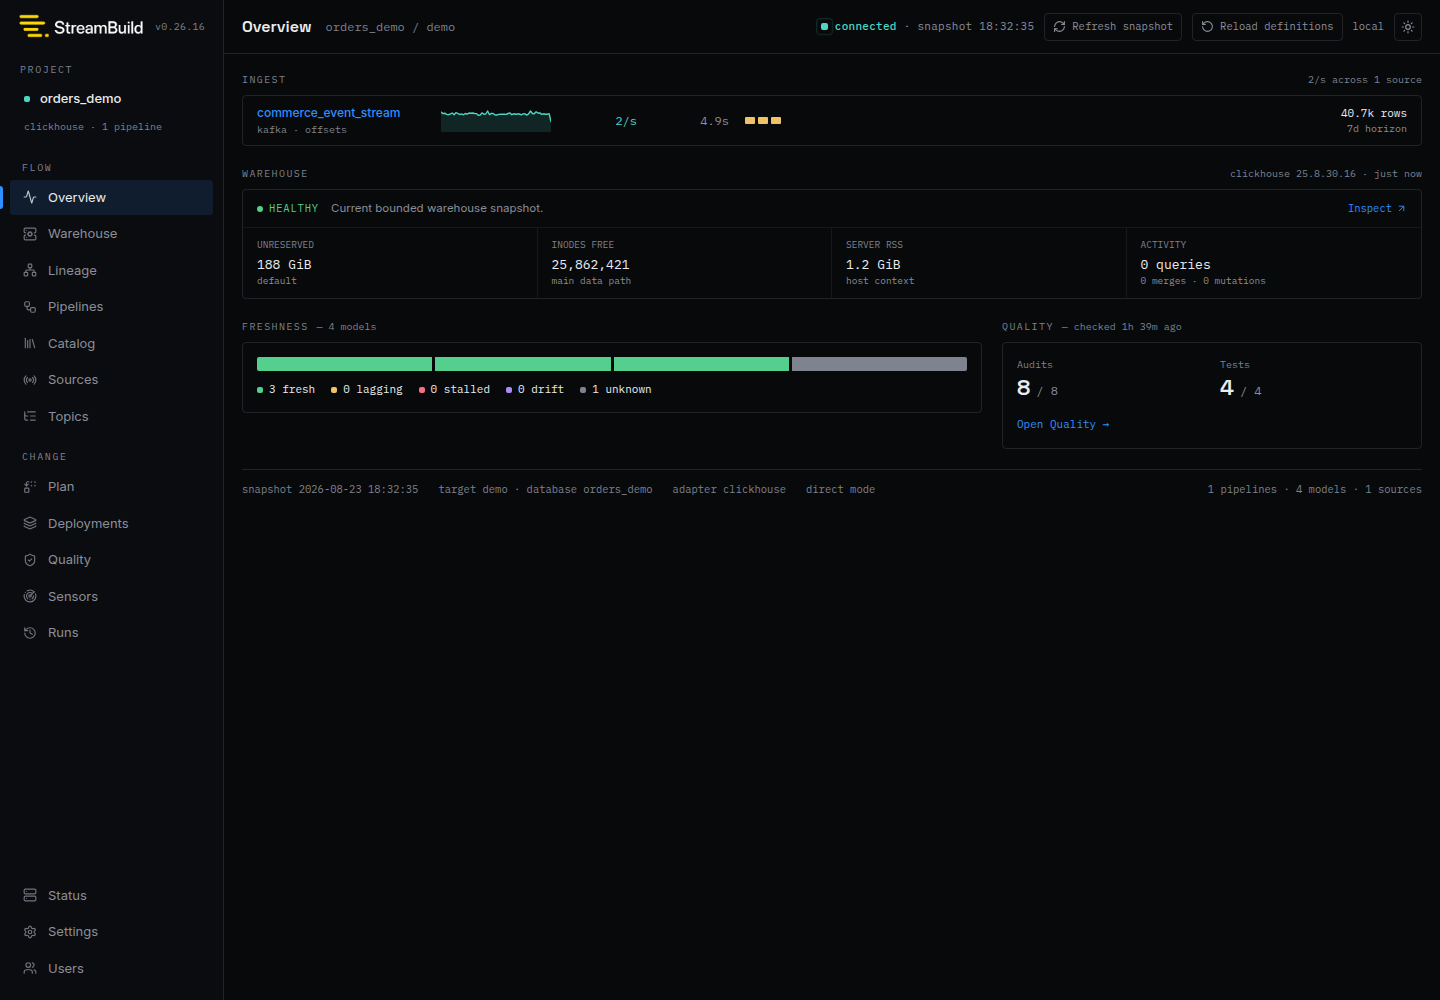This screenshot has width=1440, height=1000.
Task: Click the '0 queries' activity value
Action: point(1175,265)
